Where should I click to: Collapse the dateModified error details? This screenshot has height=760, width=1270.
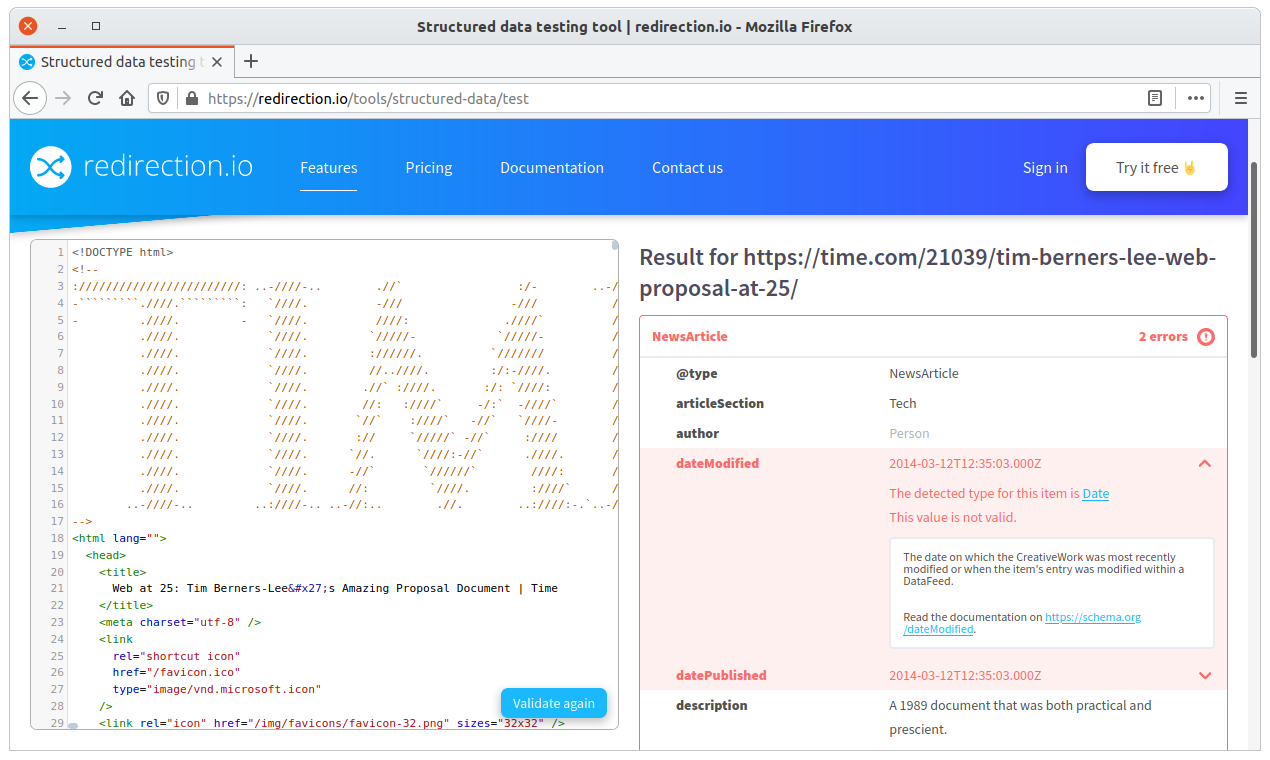(1205, 463)
